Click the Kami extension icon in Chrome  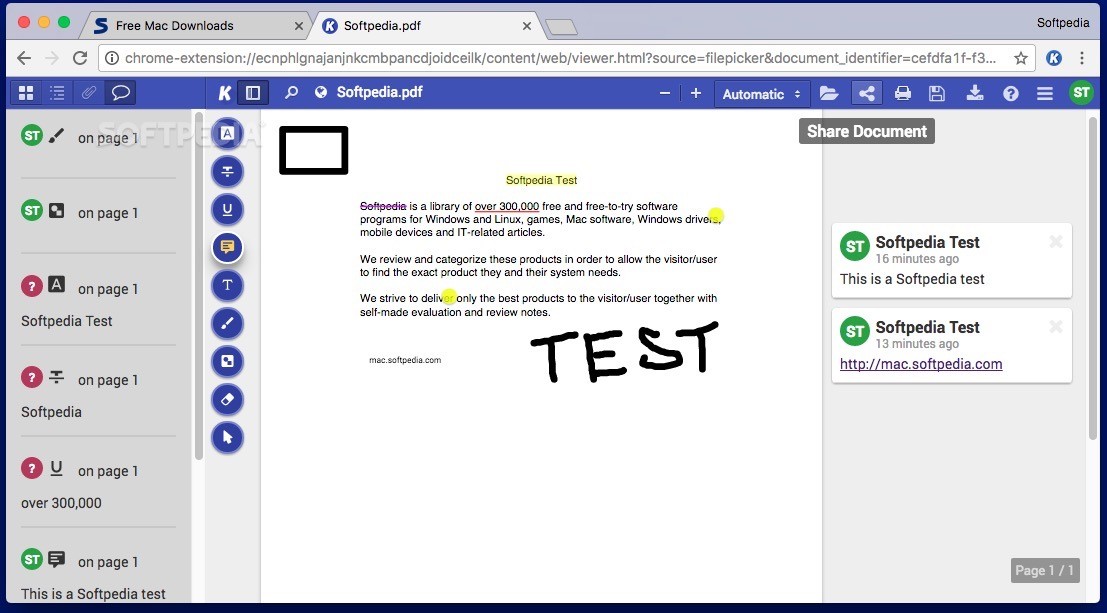(1053, 59)
